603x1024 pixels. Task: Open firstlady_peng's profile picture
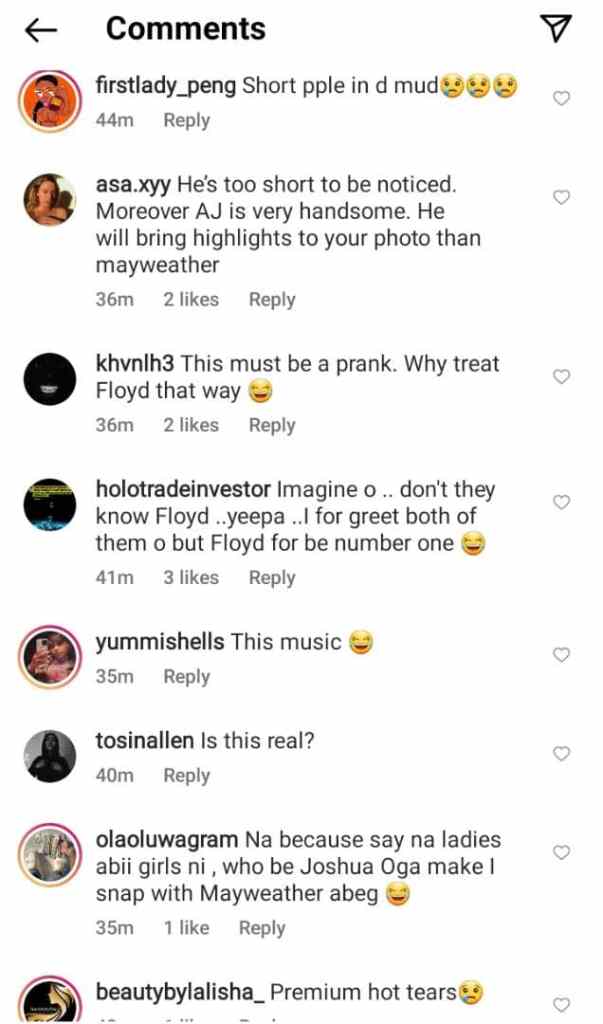point(50,99)
